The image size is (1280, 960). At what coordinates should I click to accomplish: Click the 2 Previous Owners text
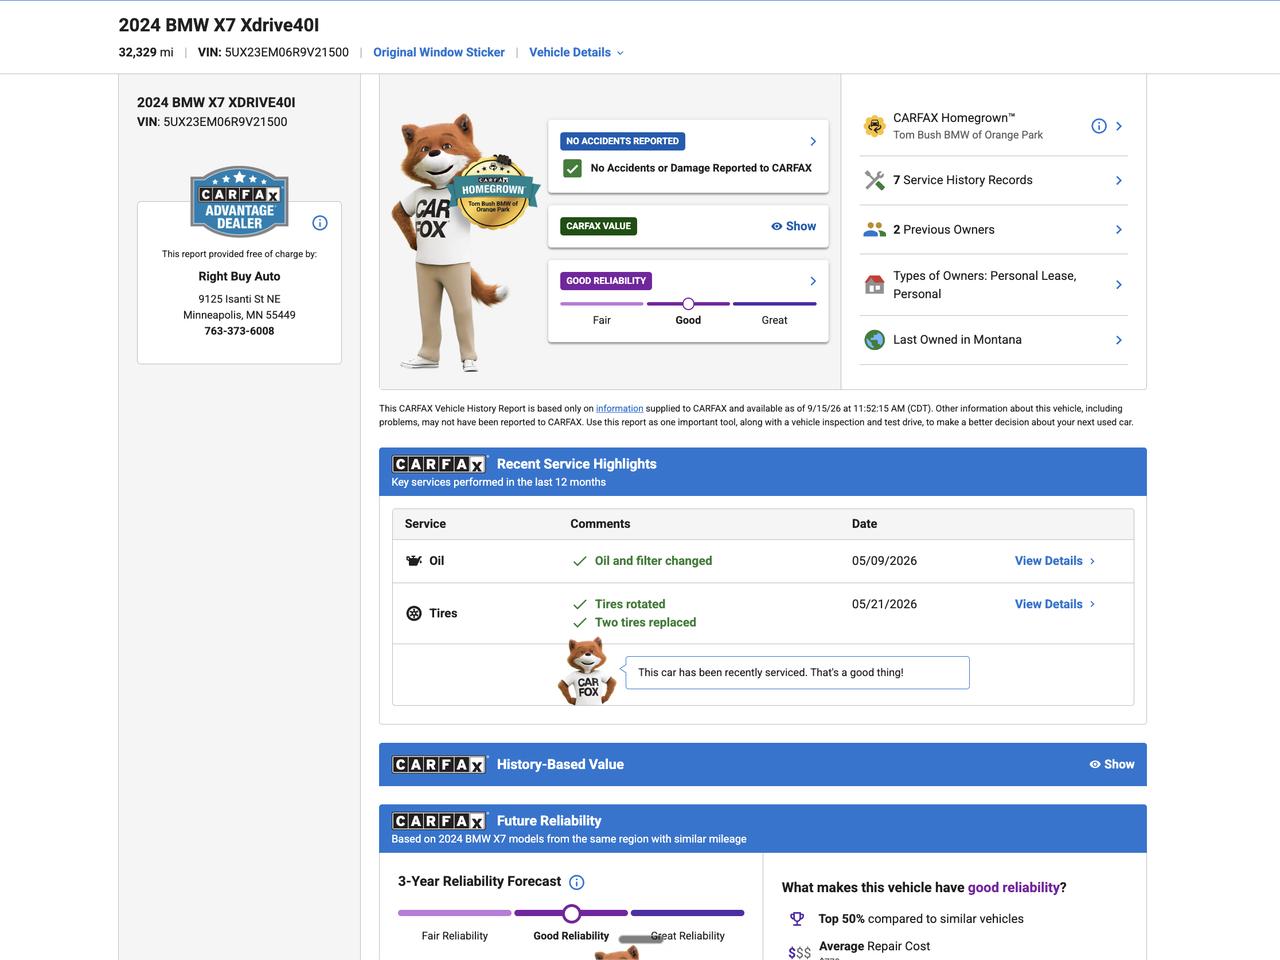pyautogui.click(x=944, y=230)
